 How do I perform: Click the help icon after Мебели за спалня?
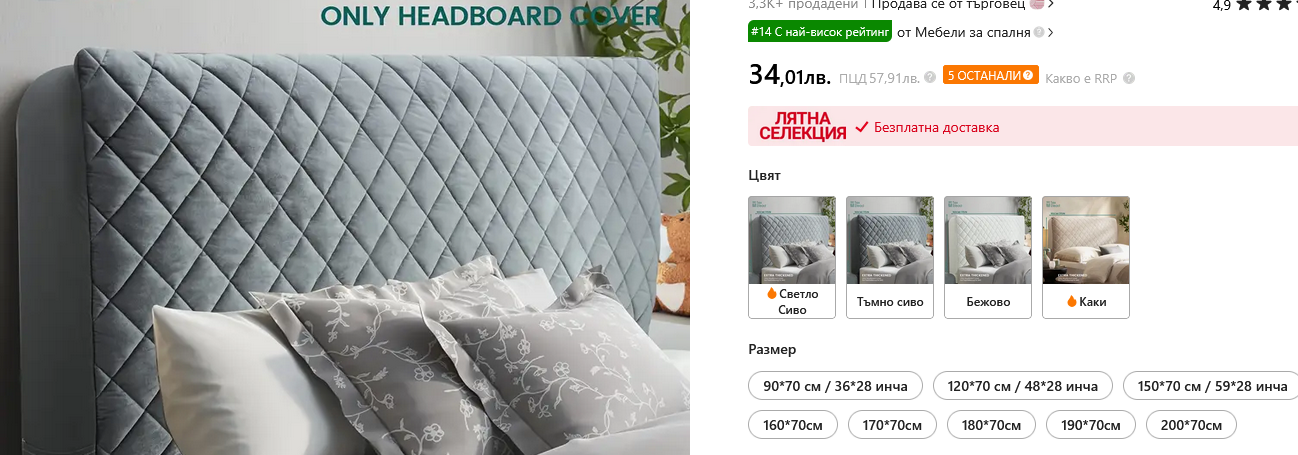(1039, 32)
